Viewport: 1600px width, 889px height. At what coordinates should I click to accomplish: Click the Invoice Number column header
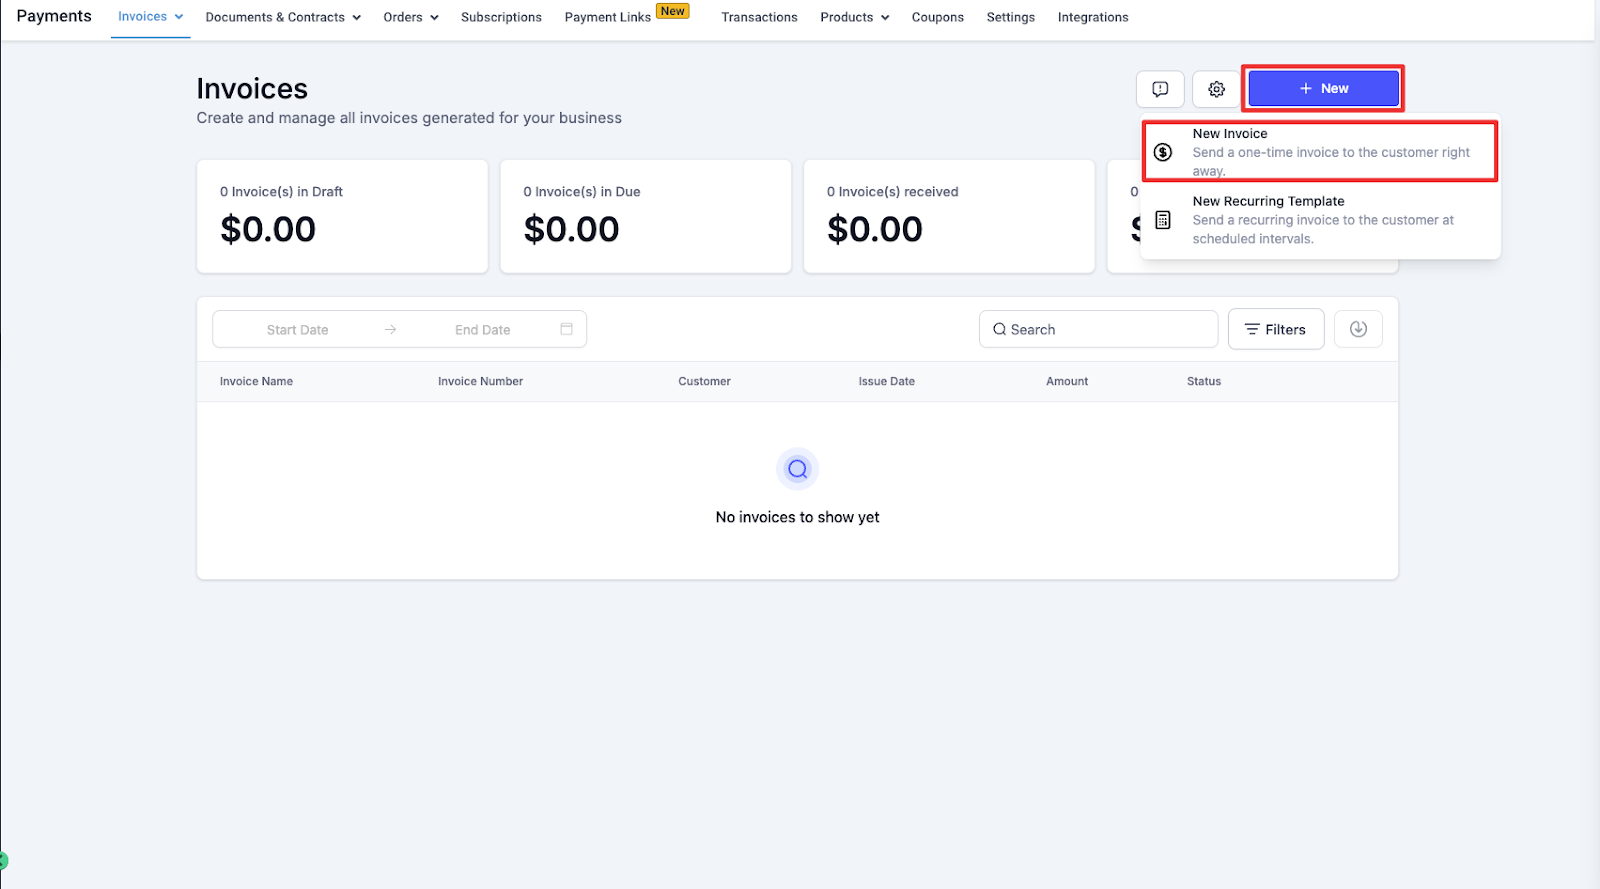tap(480, 381)
